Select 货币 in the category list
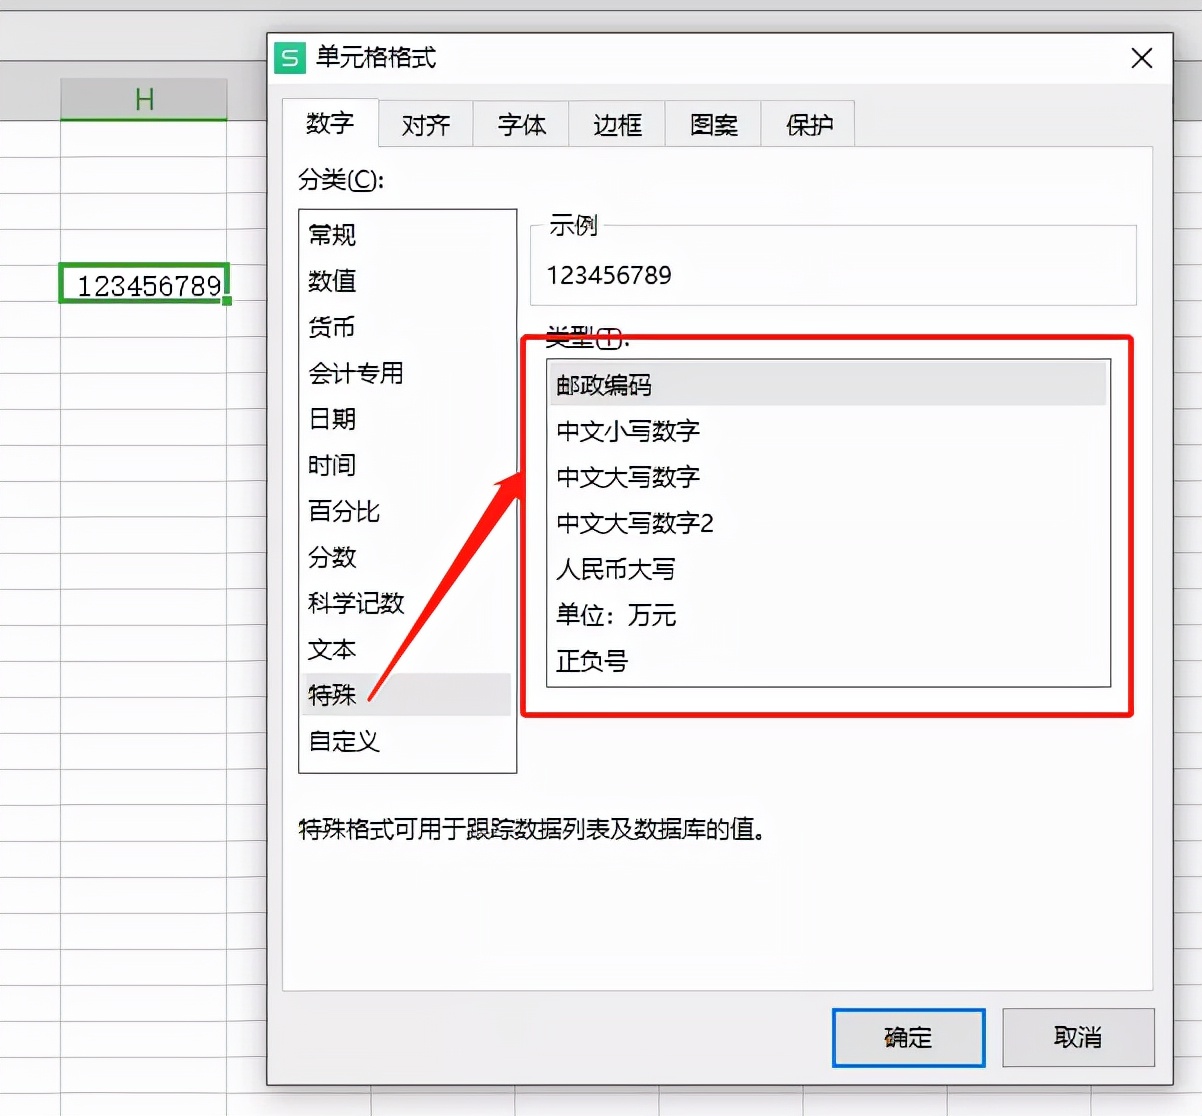Image resolution: width=1202 pixels, height=1116 pixels. tap(332, 328)
